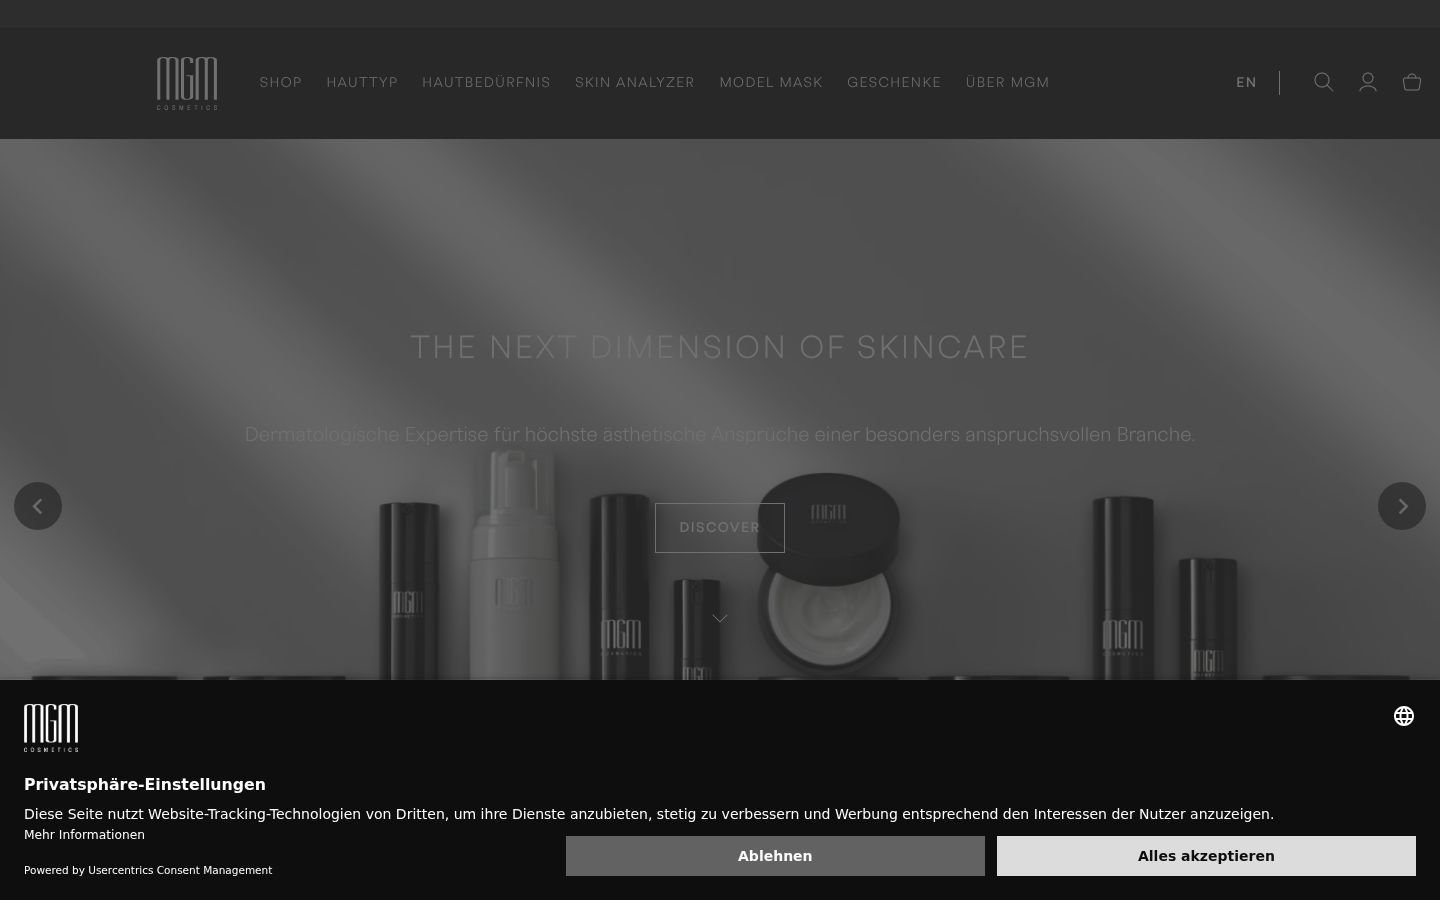This screenshot has width=1440, height=900.
Task: Click the DISCOVER button
Action: 720,528
